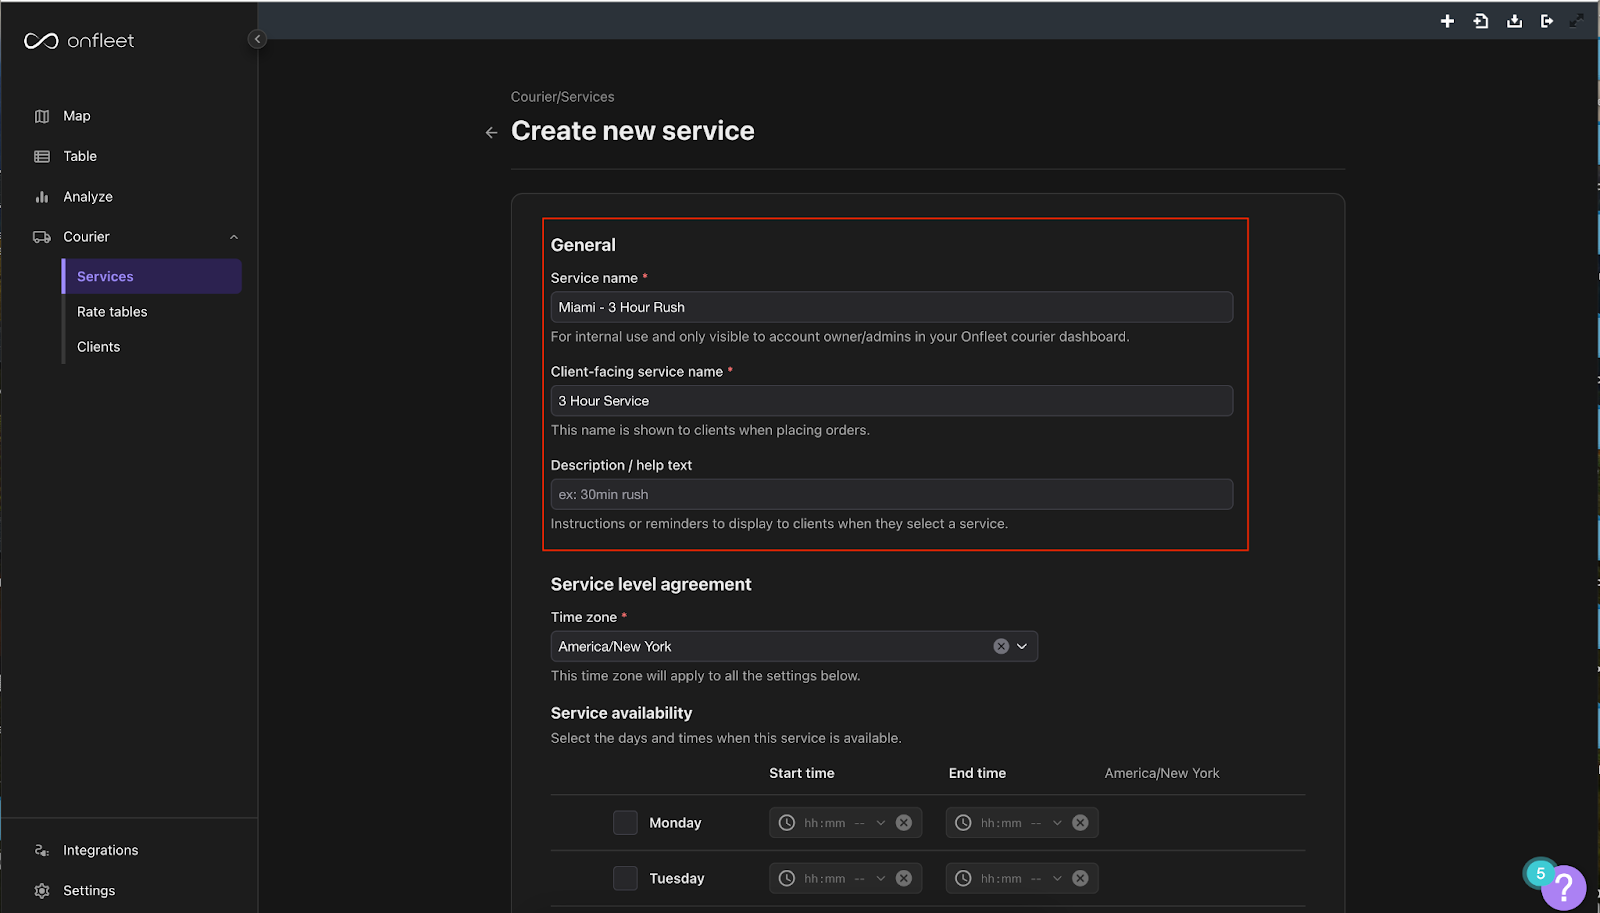This screenshot has width=1600, height=913.
Task: Clear the Tuesday end time
Action: [1080, 878]
